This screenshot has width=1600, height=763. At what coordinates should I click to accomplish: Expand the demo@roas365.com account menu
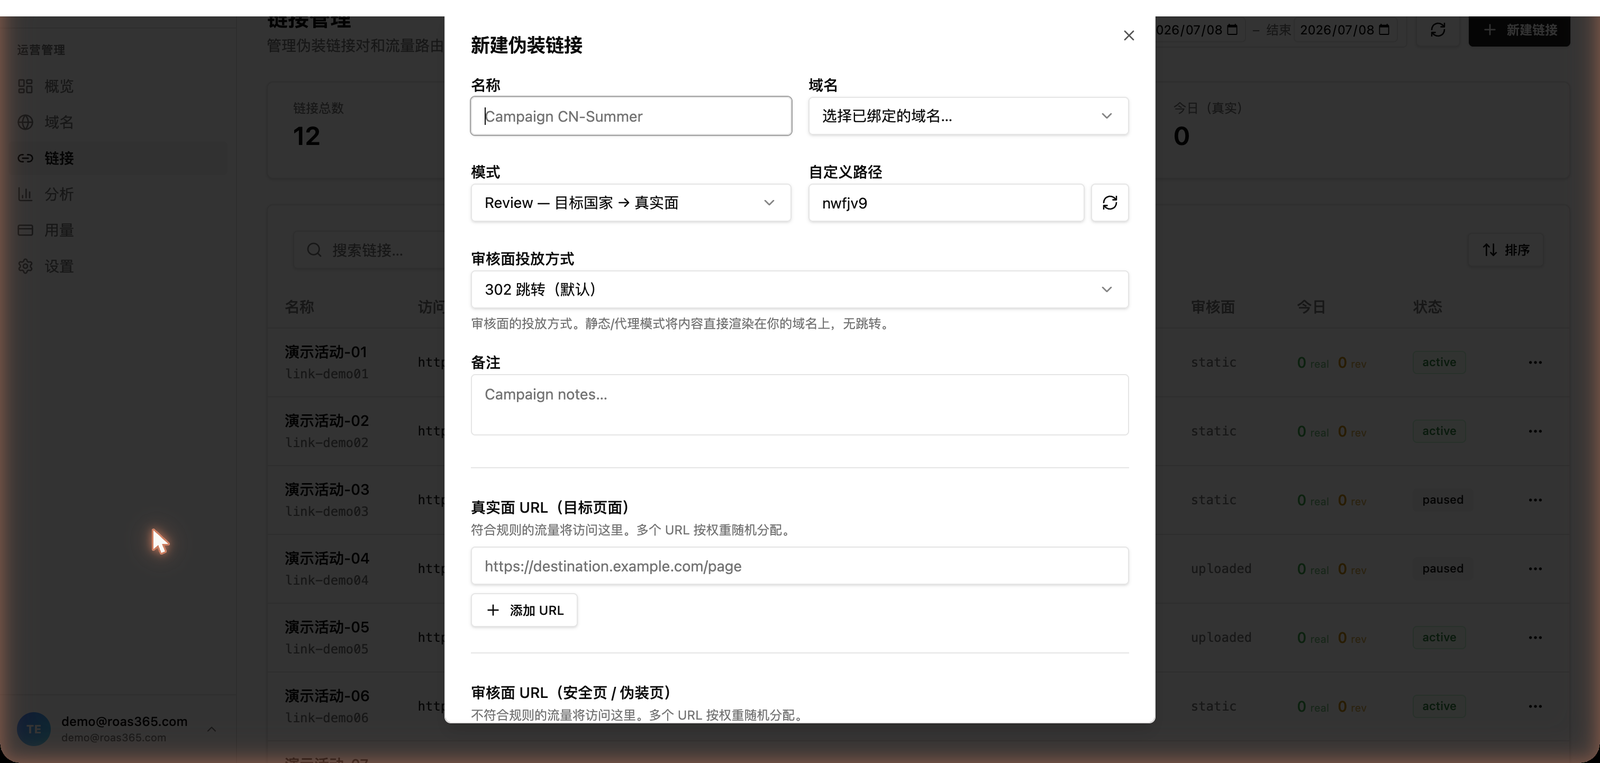tap(118, 729)
